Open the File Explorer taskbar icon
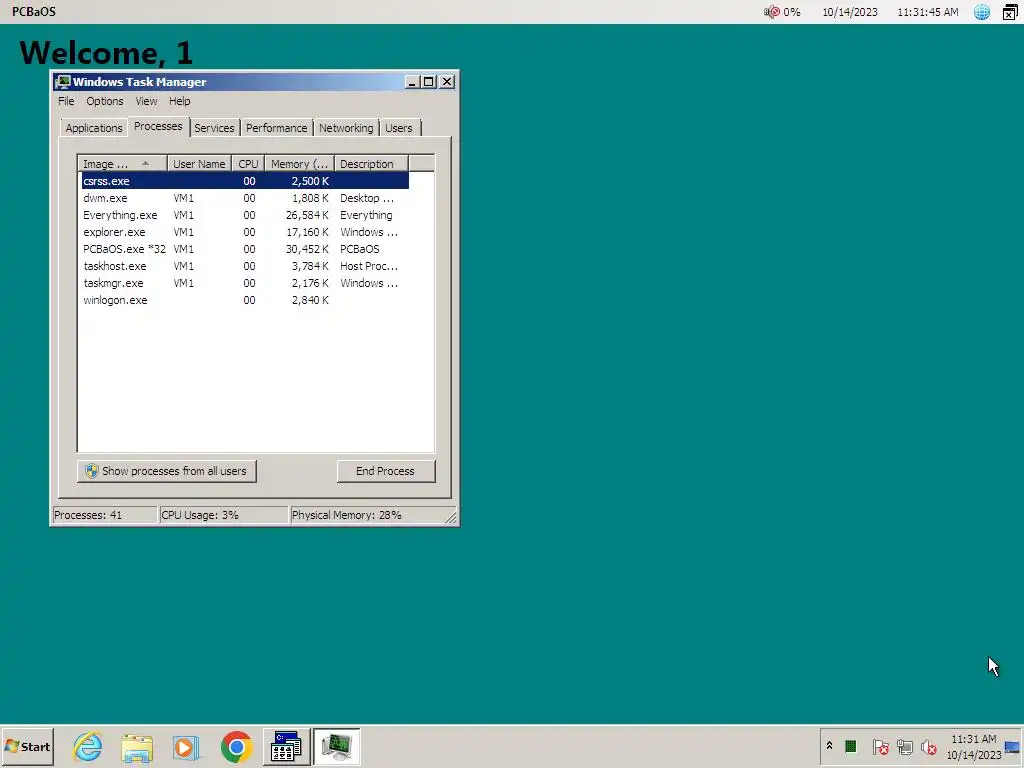 pos(137,747)
